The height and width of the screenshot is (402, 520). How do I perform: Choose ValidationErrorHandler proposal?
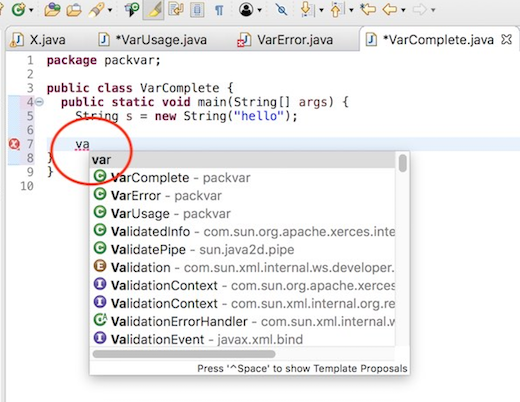pyautogui.click(x=243, y=322)
